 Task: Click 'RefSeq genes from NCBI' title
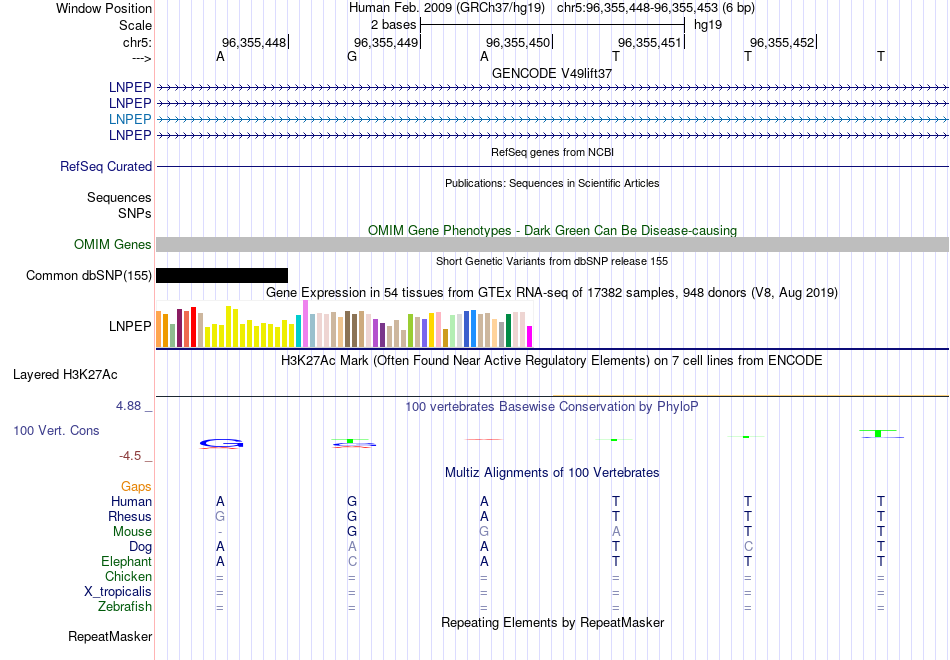(x=552, y=152)
